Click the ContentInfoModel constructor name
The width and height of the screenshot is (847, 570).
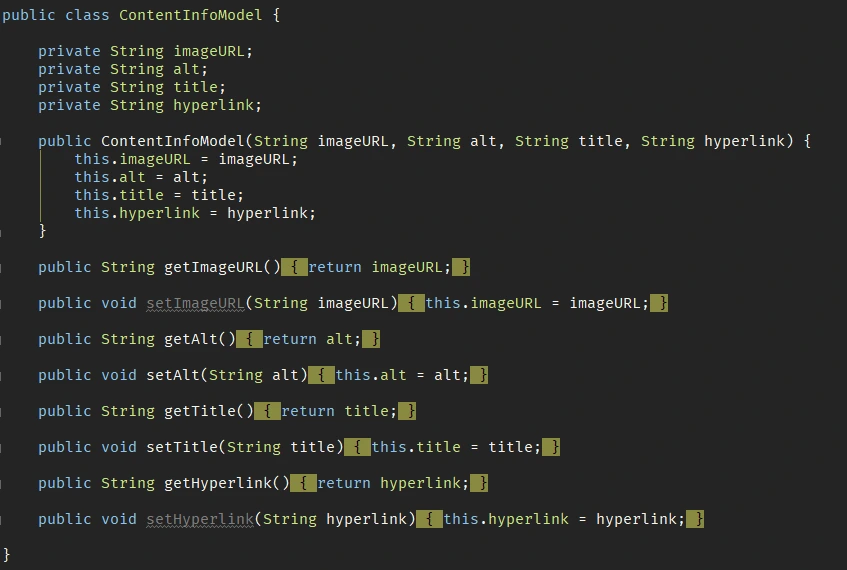coord(173,141)
